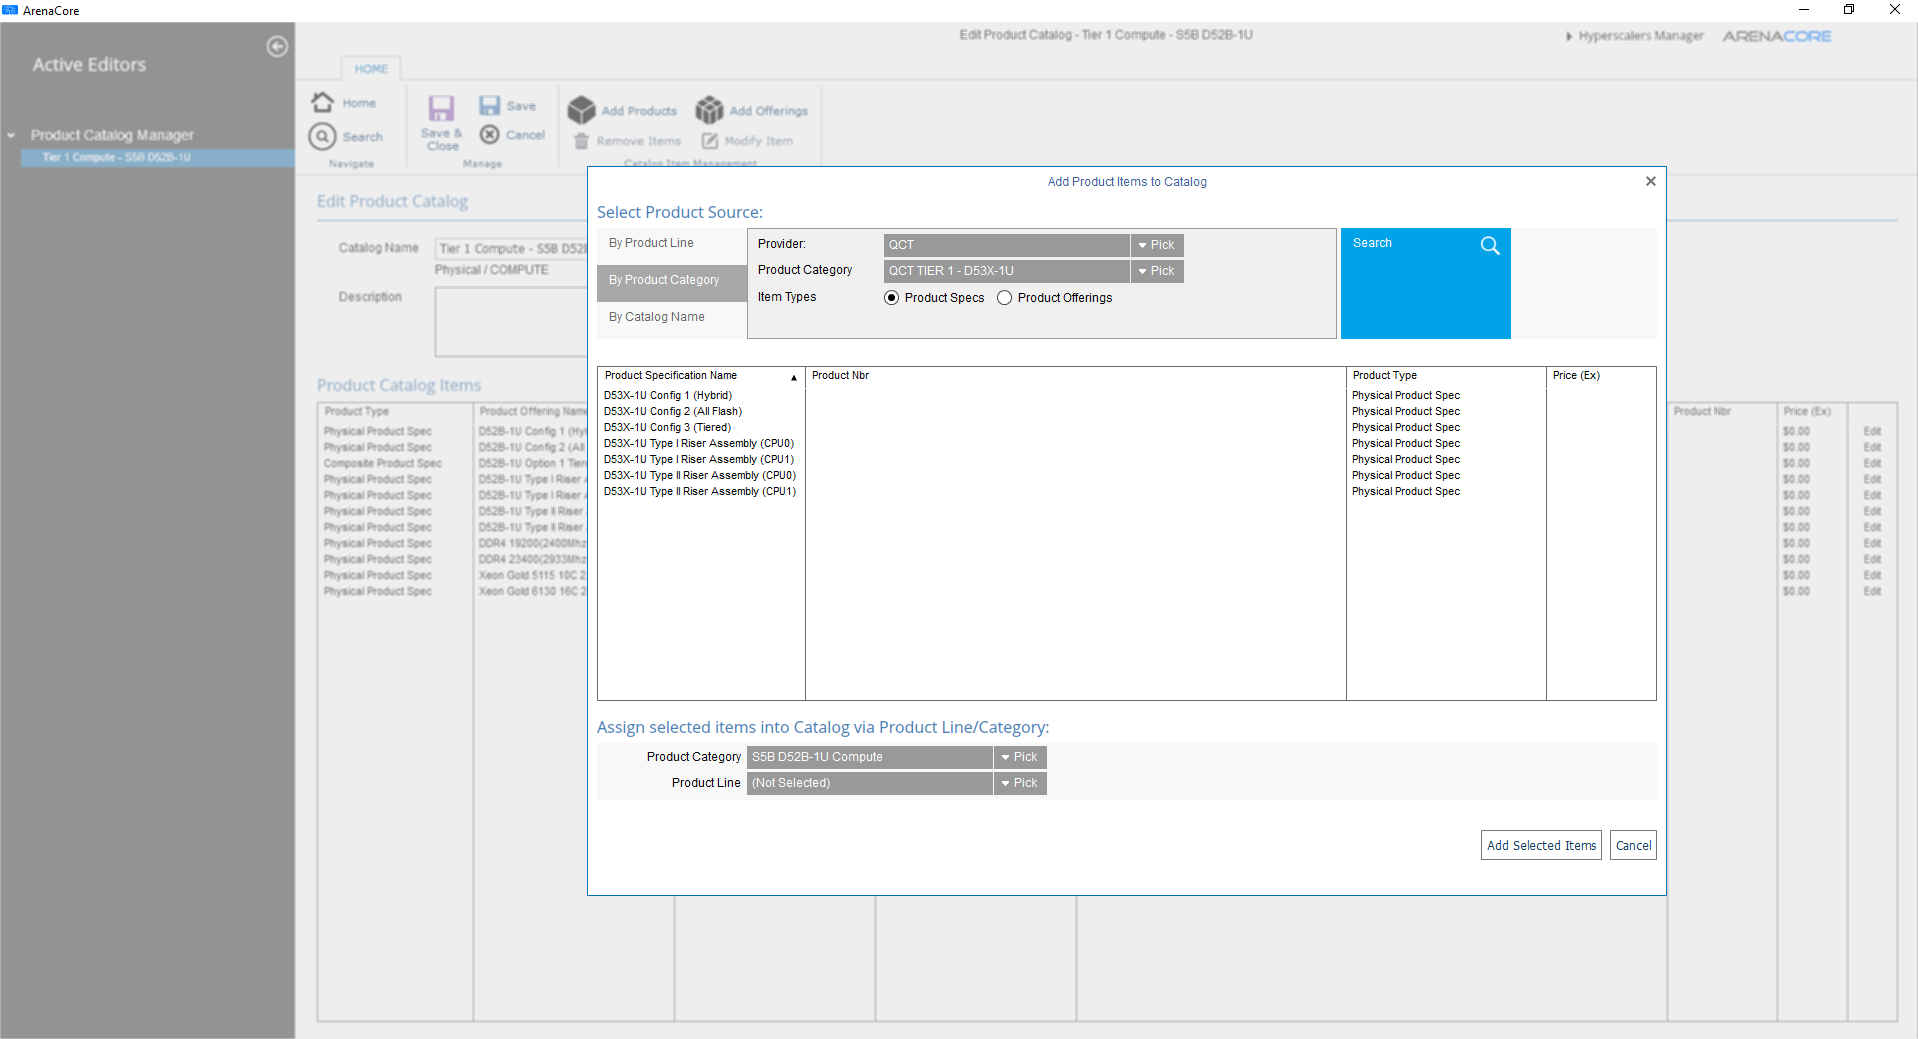Image resolution: width=1918 pixels, height=1039 pixels.
Task: Click the (Not Selected) Product Line field
Action: [x=869, y=783]
